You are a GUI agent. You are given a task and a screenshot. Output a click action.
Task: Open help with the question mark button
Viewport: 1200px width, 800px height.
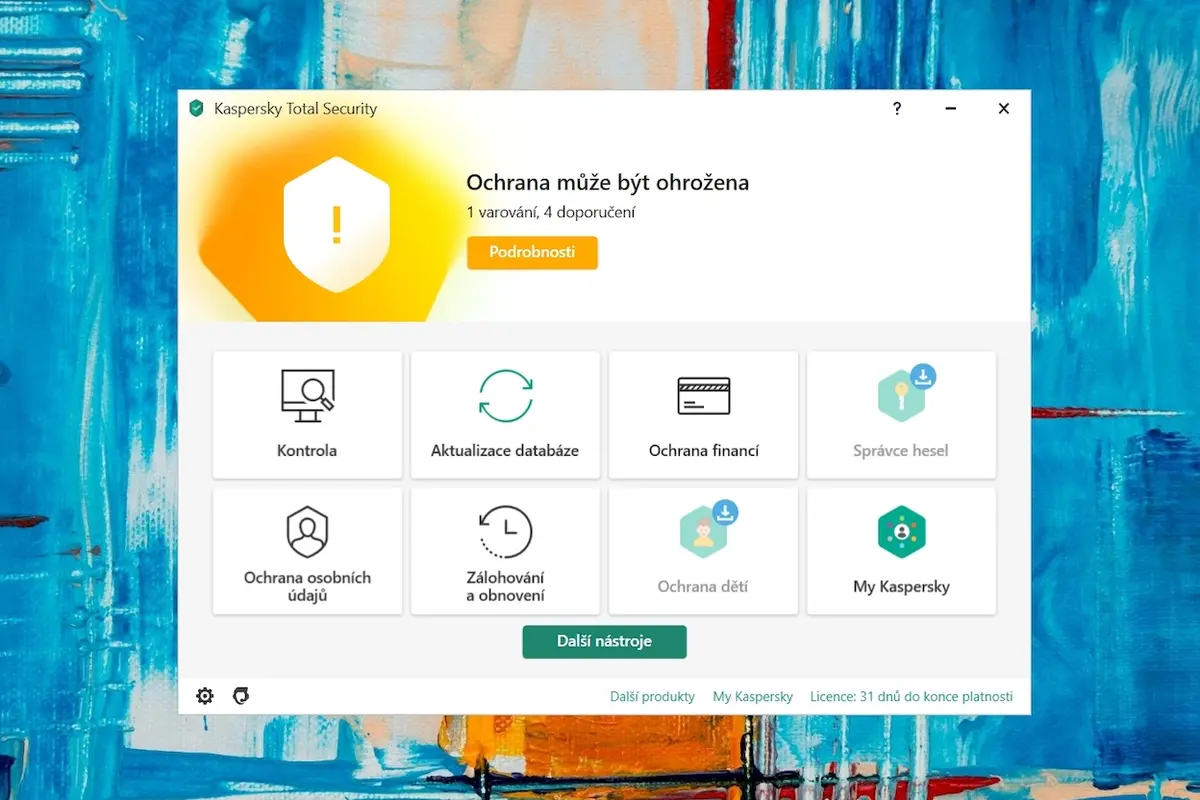tap(897, 108)
